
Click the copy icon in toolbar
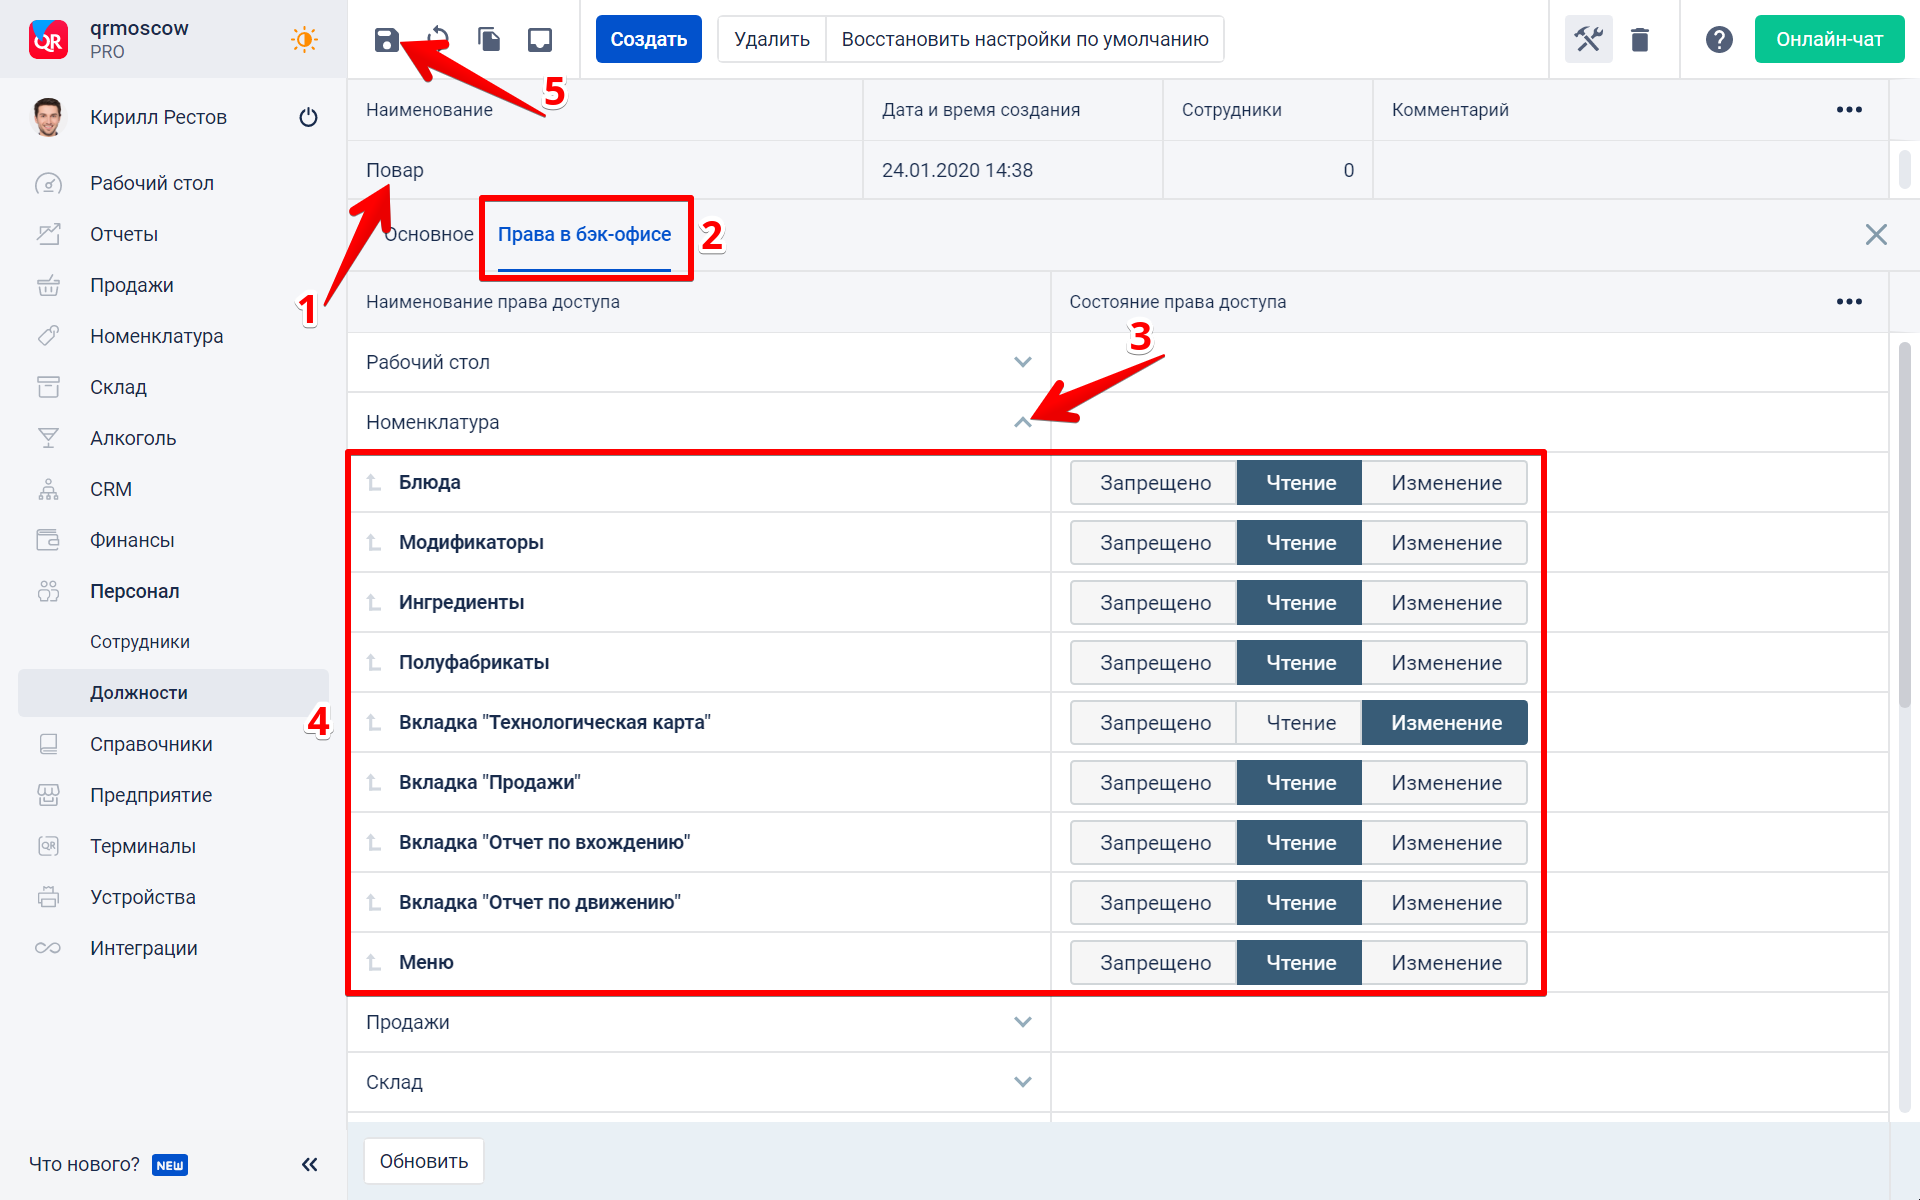(491, 37)
